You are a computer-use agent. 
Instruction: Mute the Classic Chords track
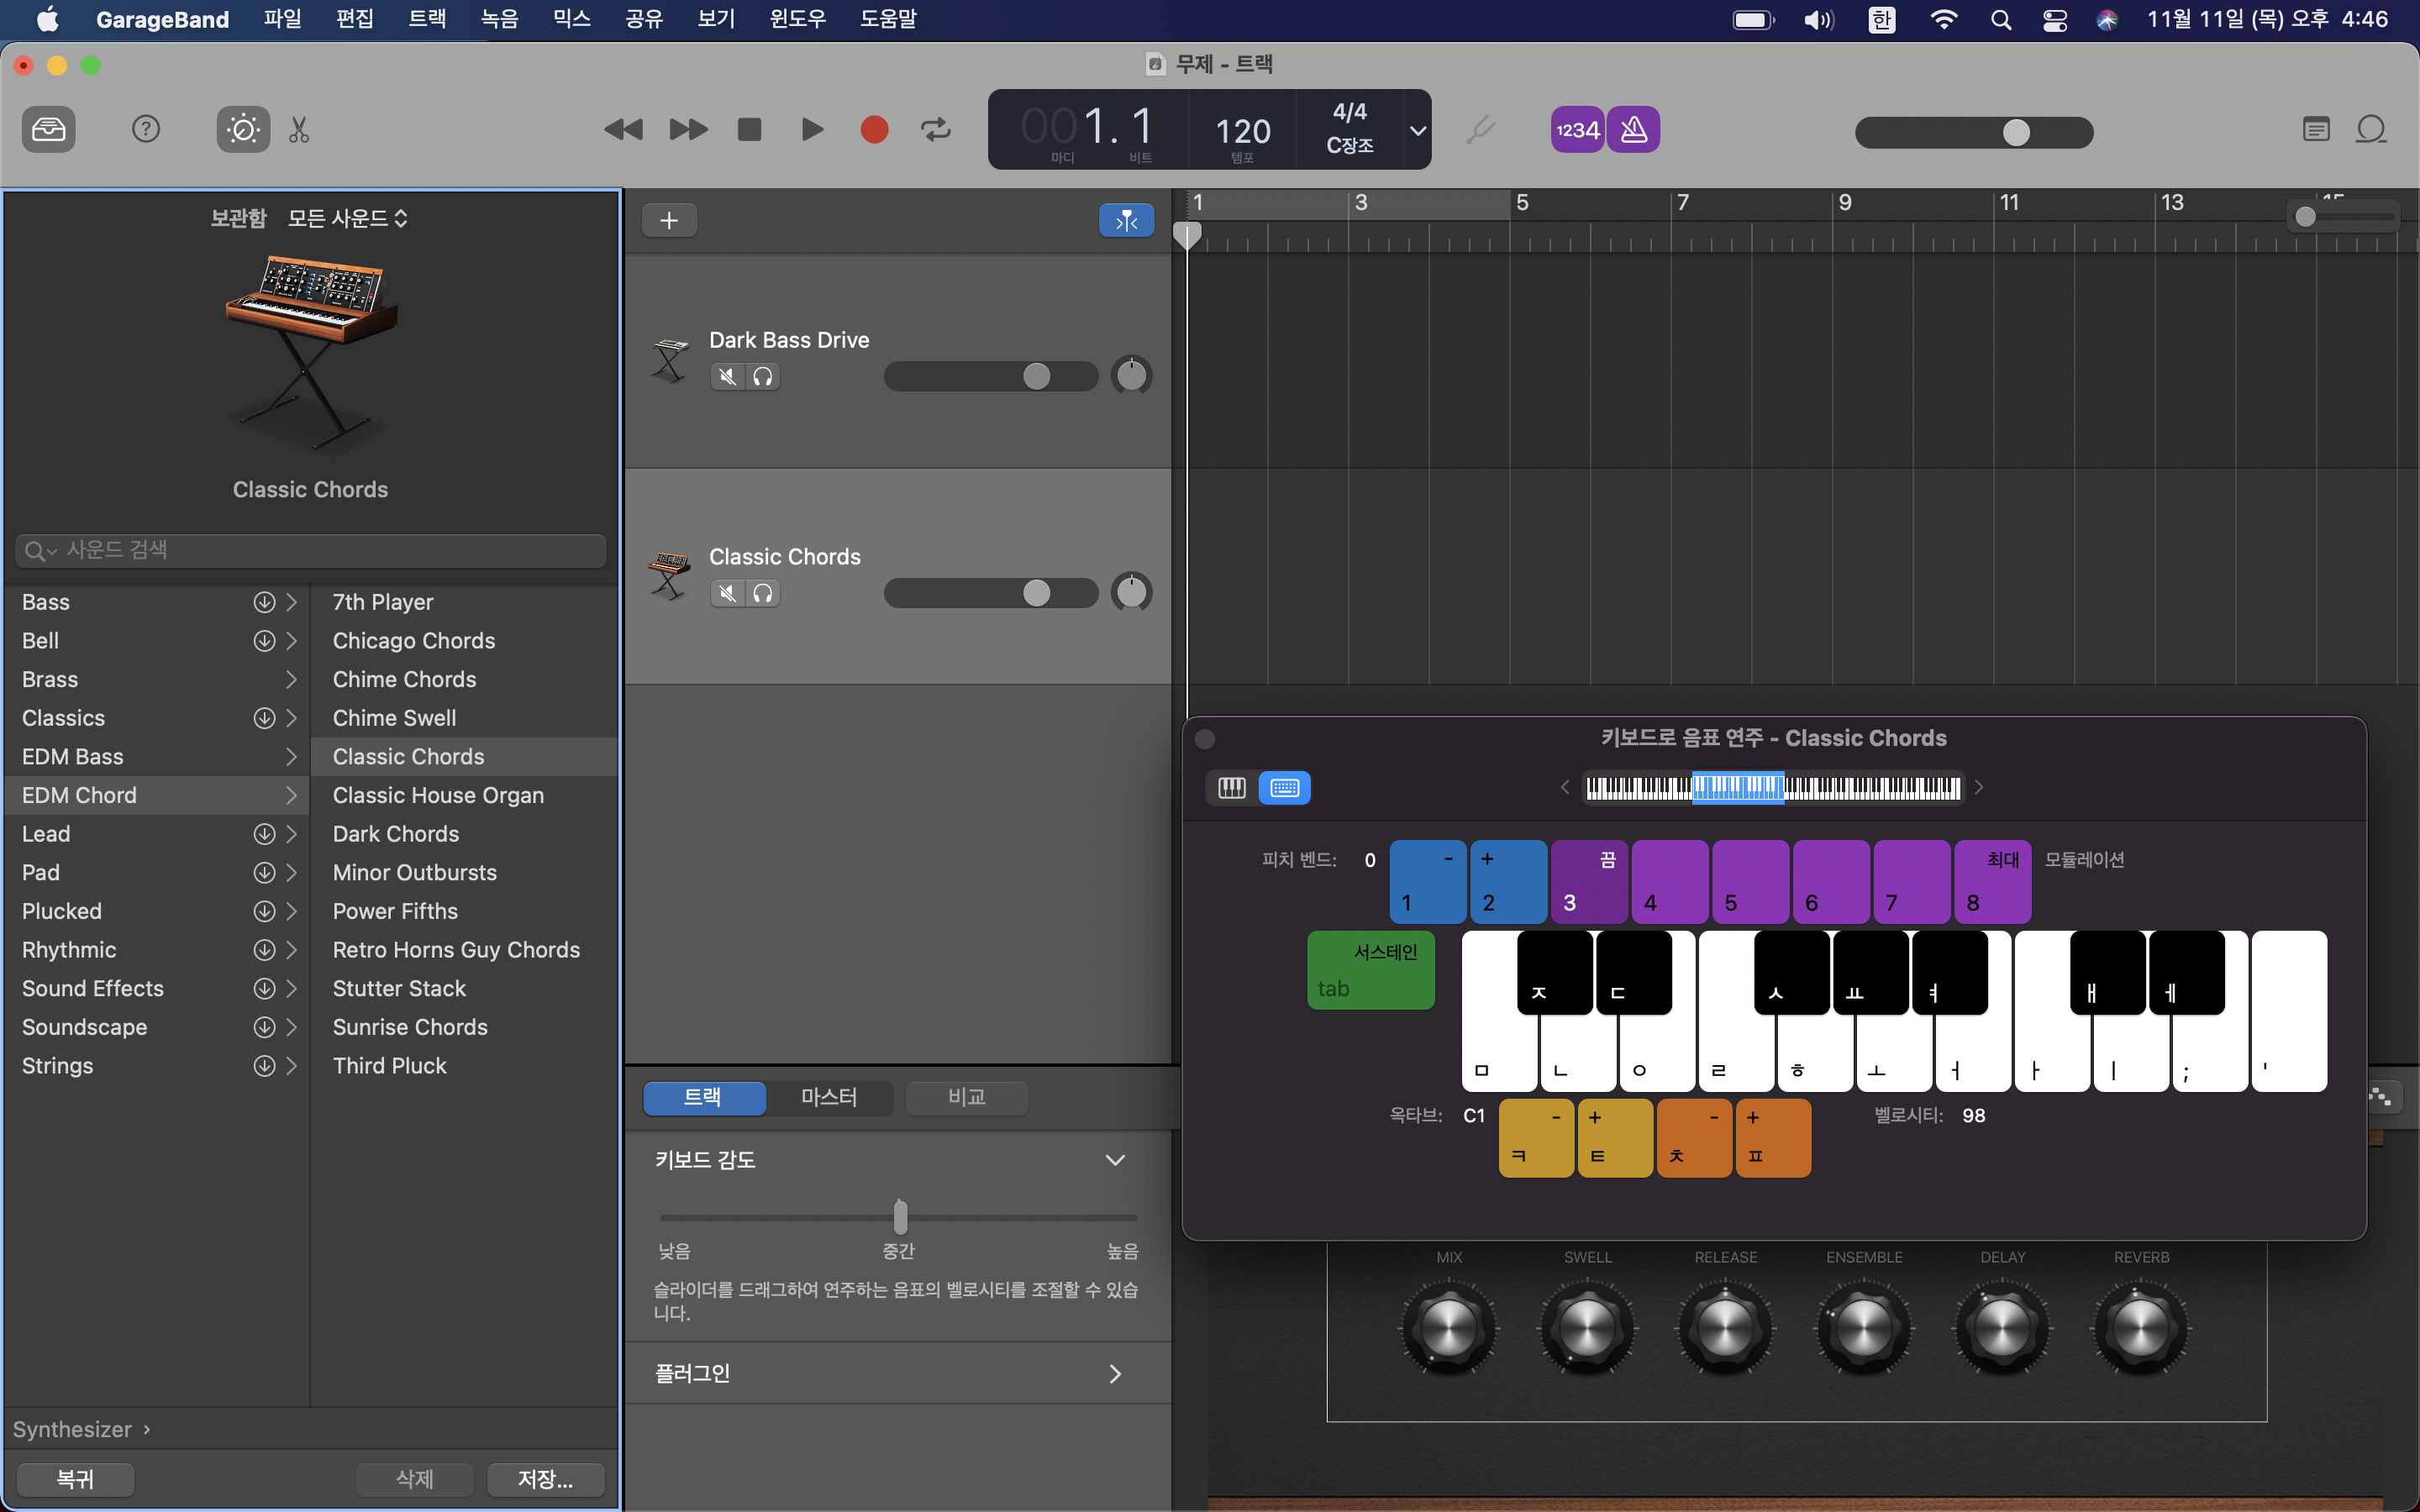(728, 594)
